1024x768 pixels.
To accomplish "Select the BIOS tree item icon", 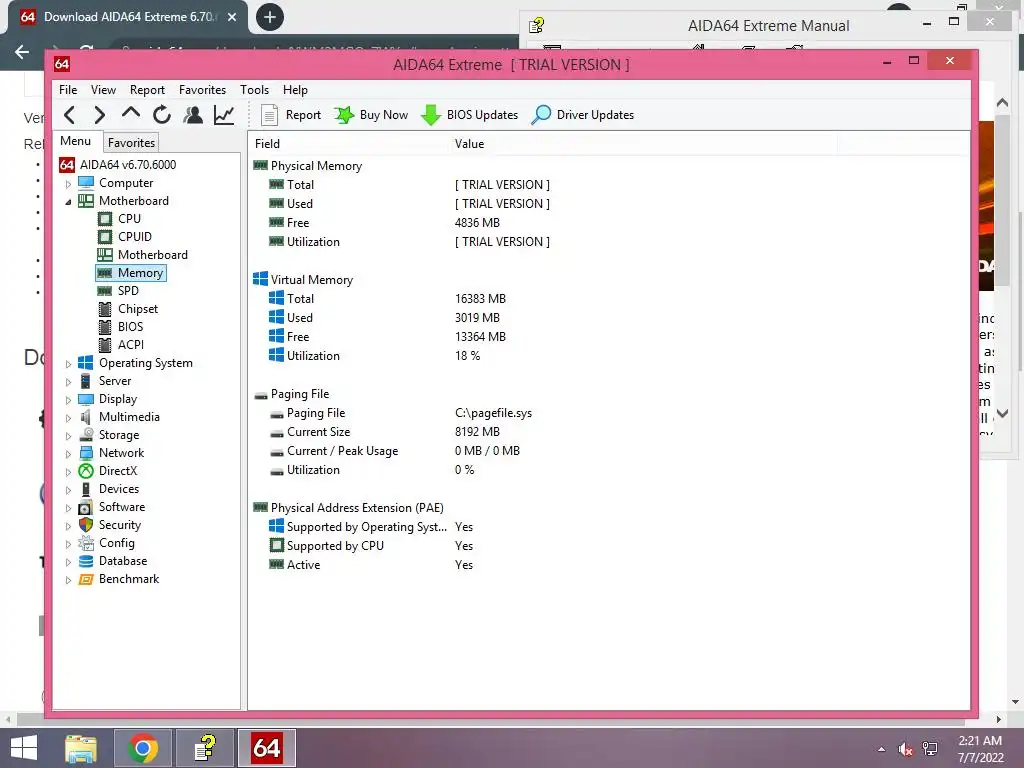I will 104,327.
